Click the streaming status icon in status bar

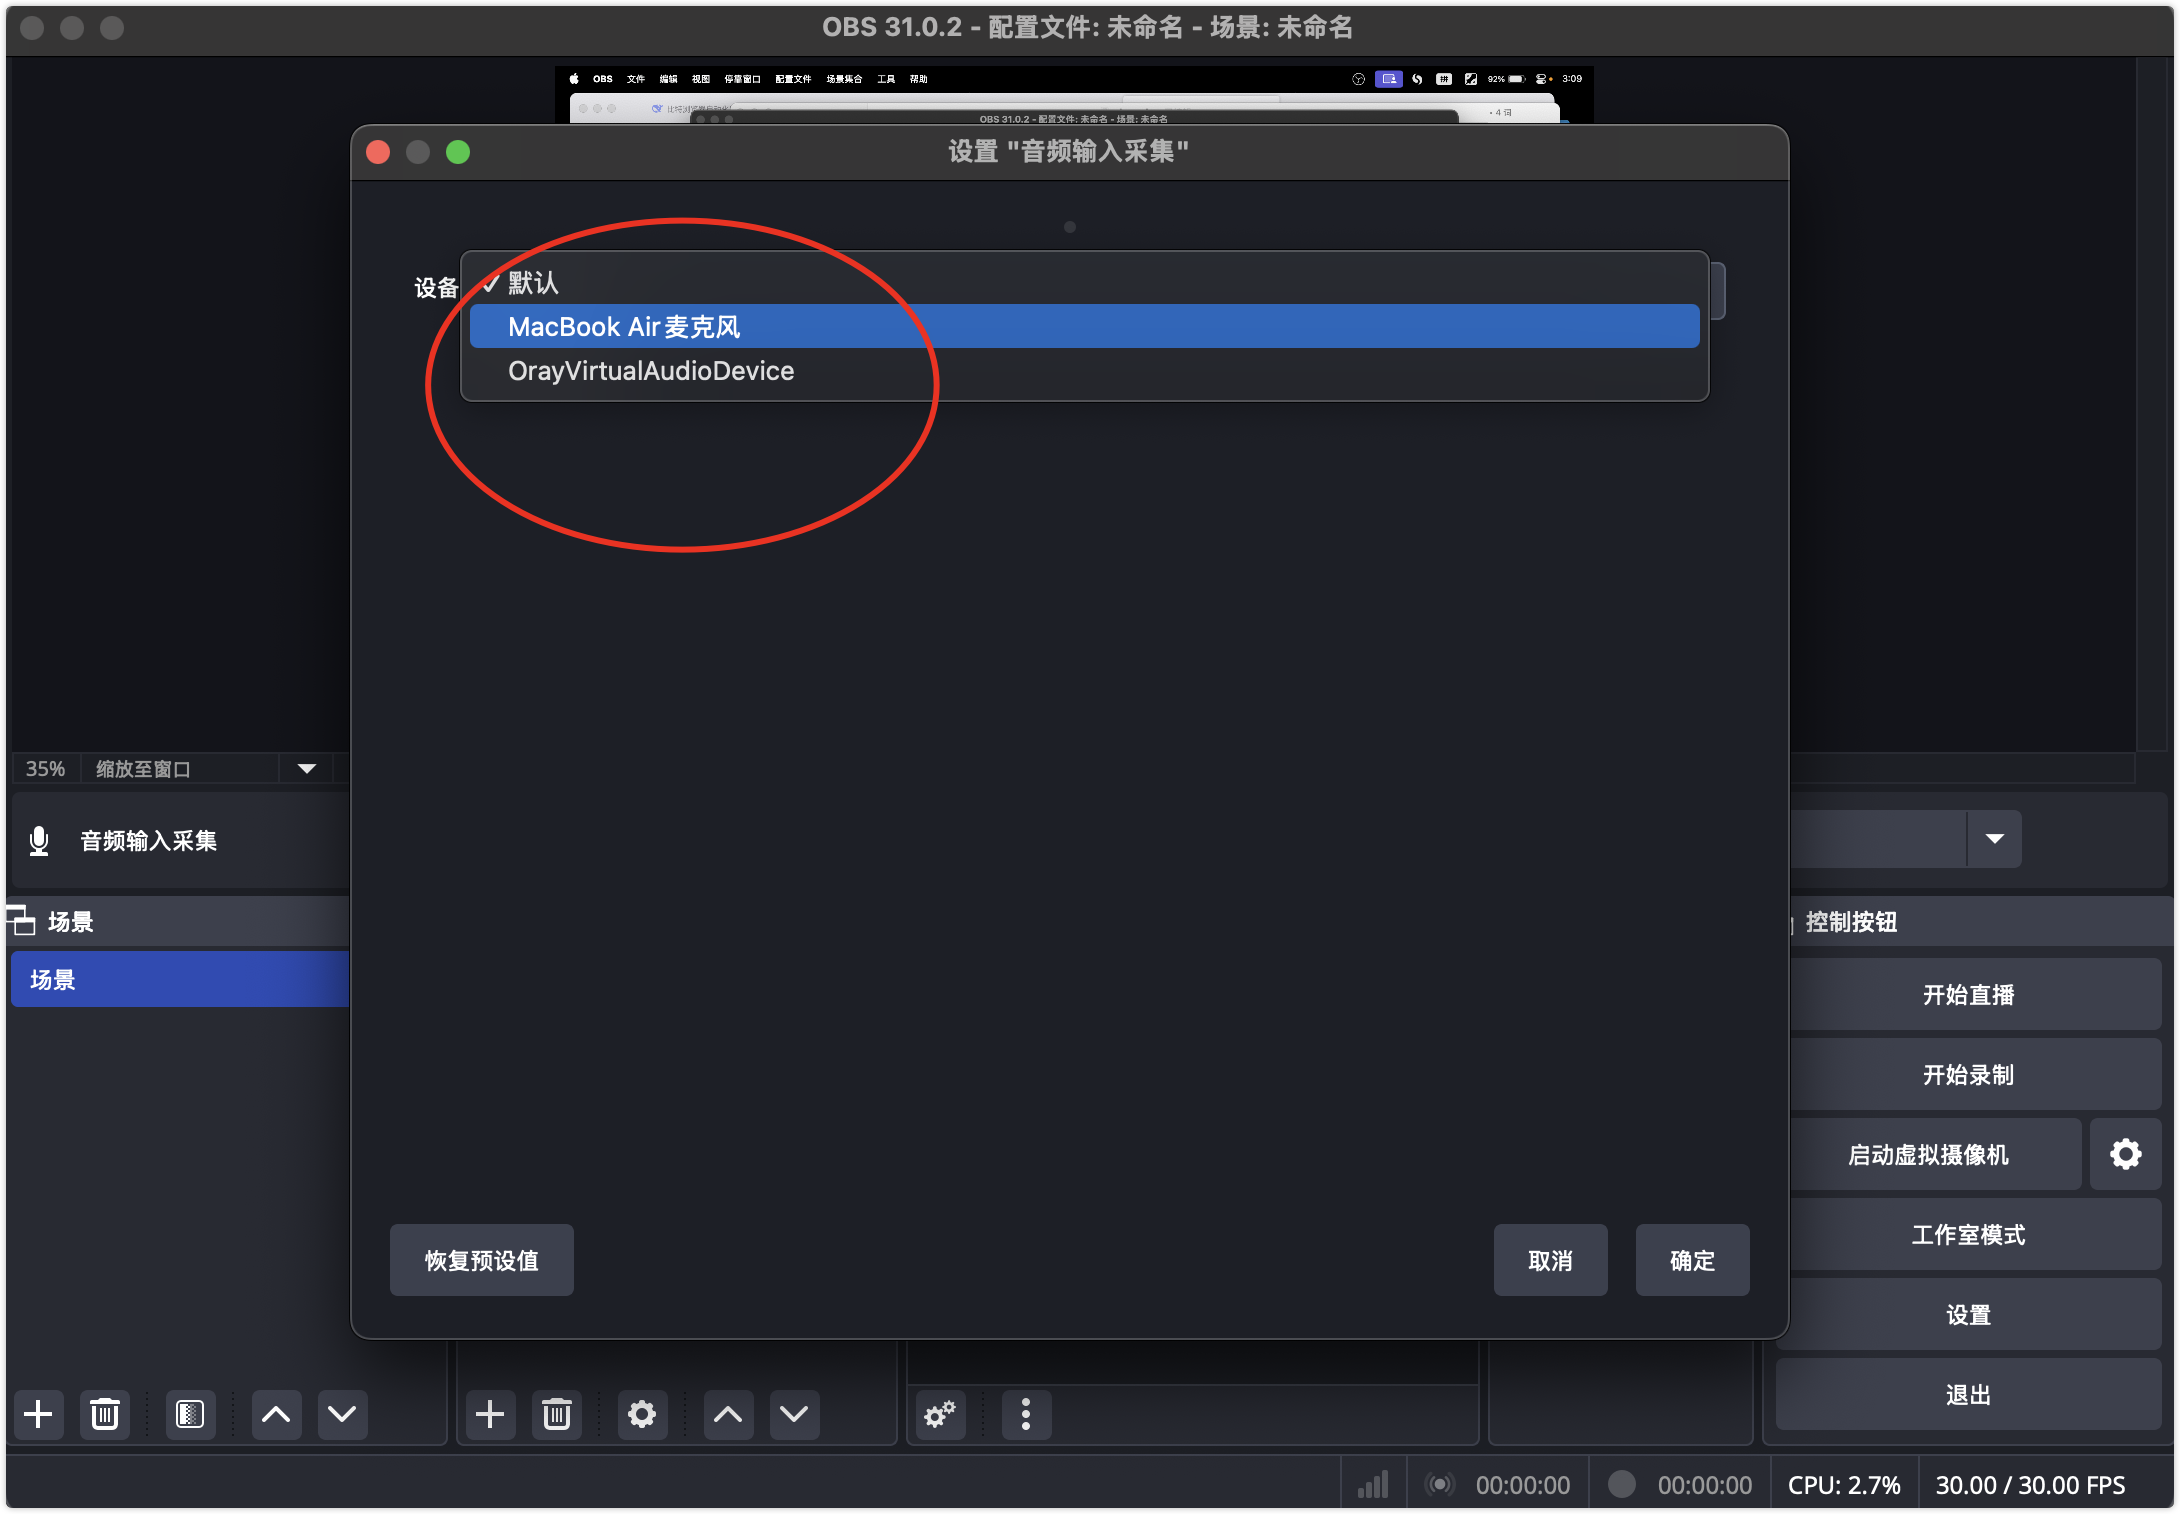[1440, 1484]
